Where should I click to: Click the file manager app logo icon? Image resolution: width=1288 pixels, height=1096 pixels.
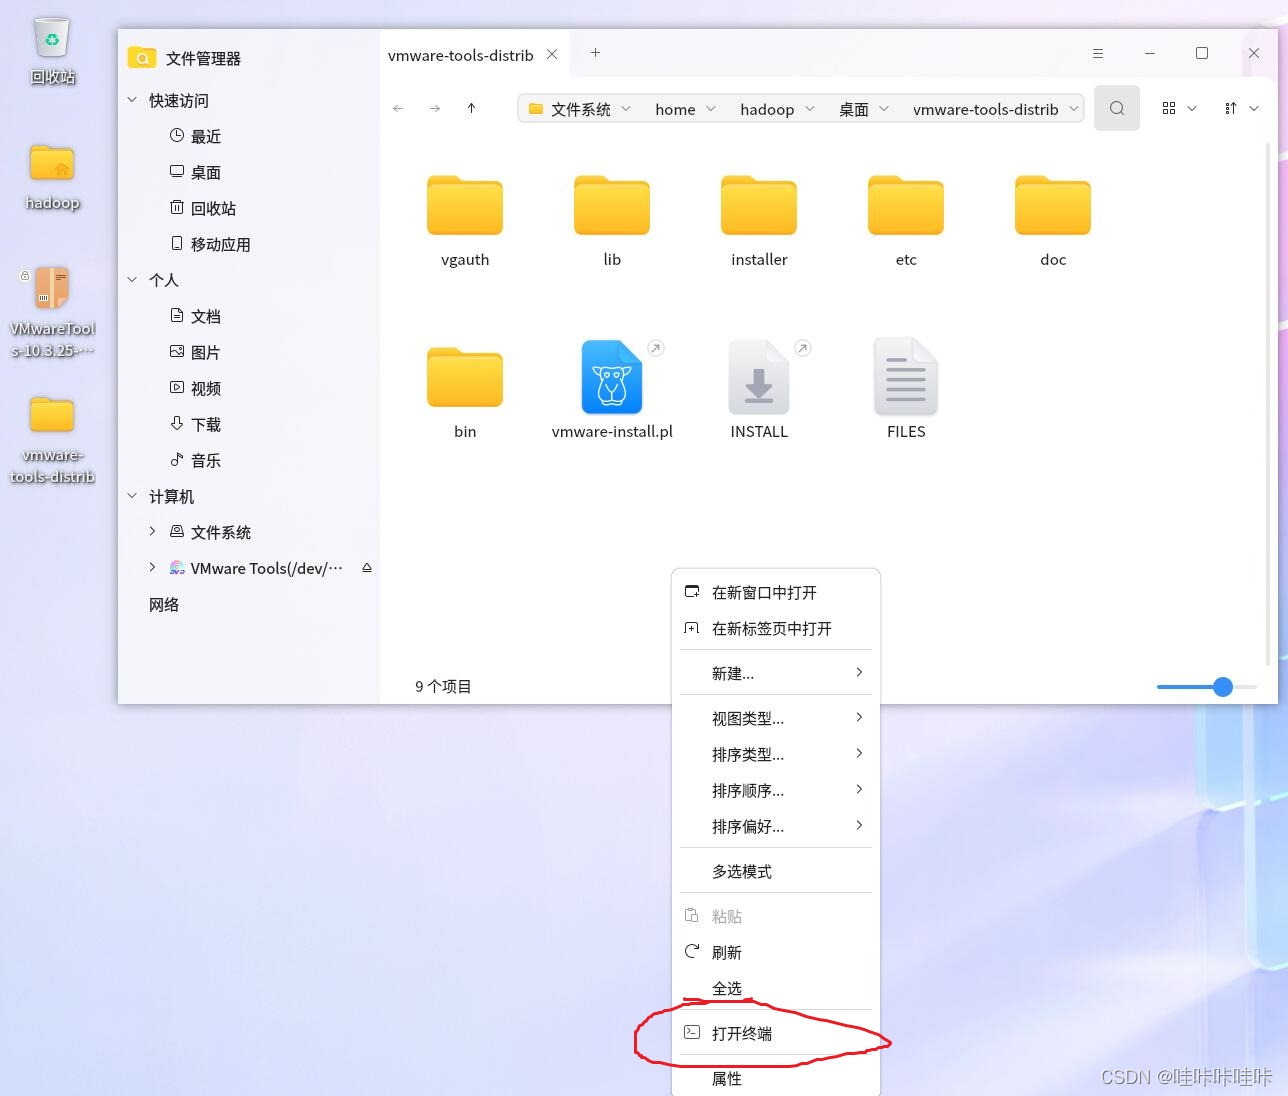pyautogui.click(x=142, y=58)
